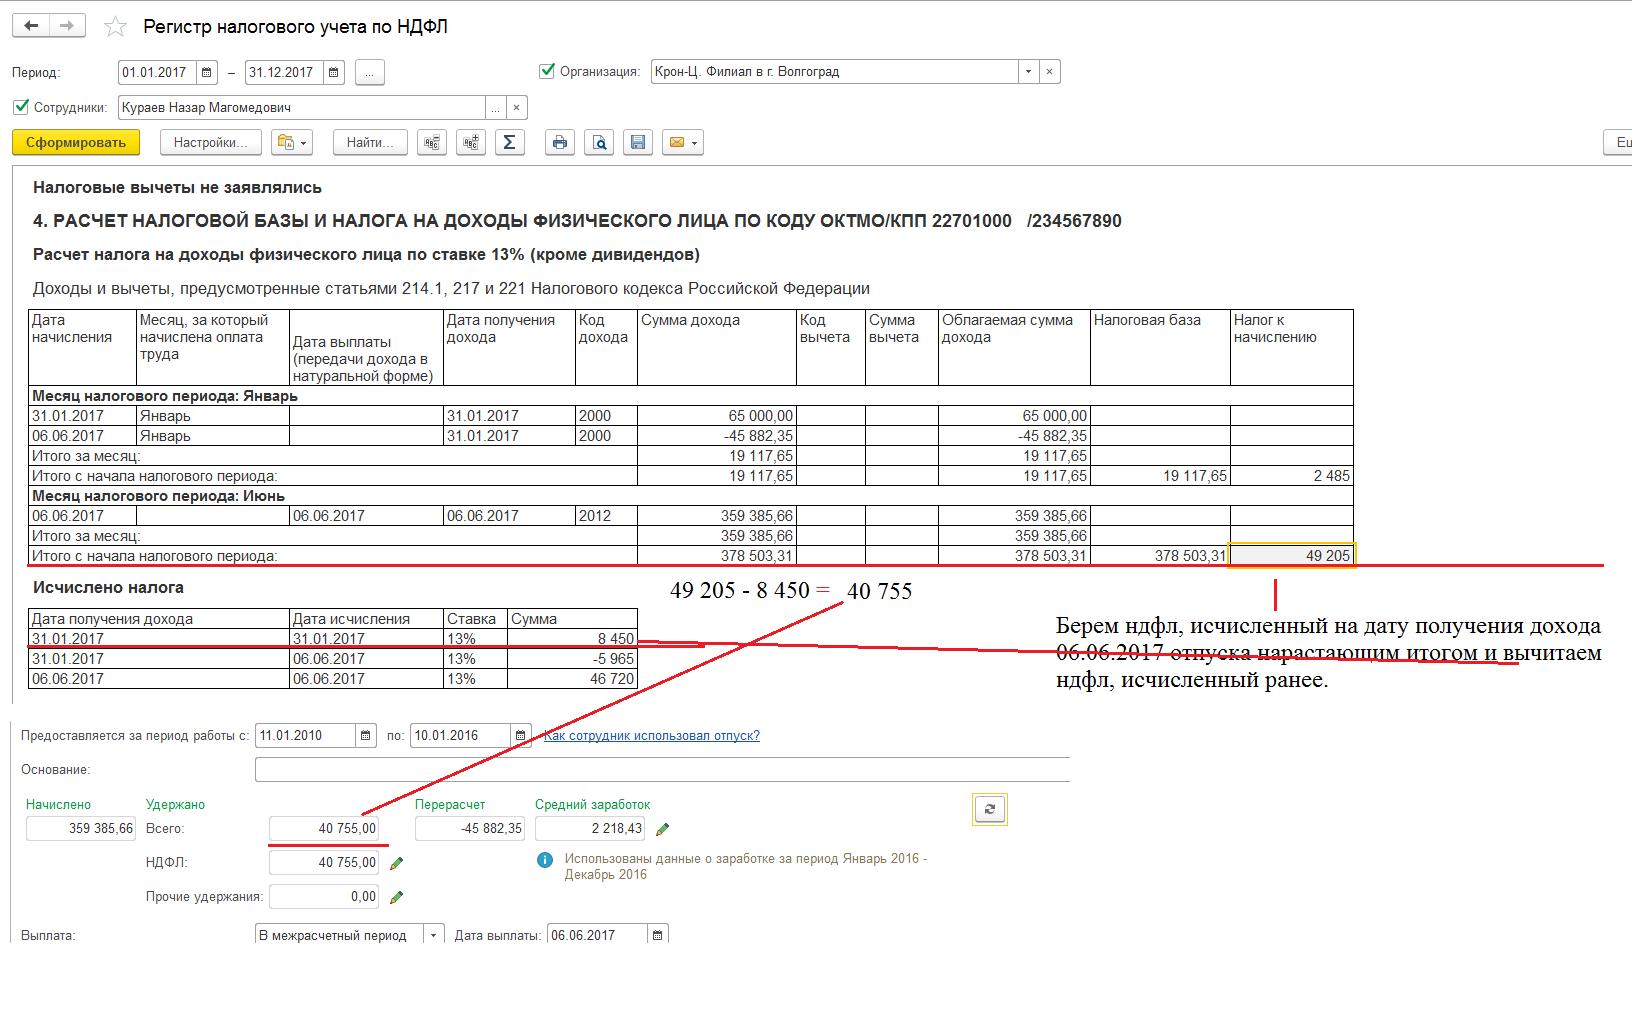This screenshot has width=1632, height=1031.
Task: Edit Средний заработок with pencil icon
Action: 663,829
